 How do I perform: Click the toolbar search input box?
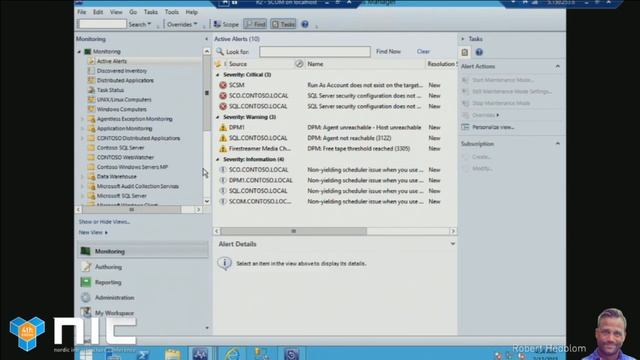click(x=102, y=24)
